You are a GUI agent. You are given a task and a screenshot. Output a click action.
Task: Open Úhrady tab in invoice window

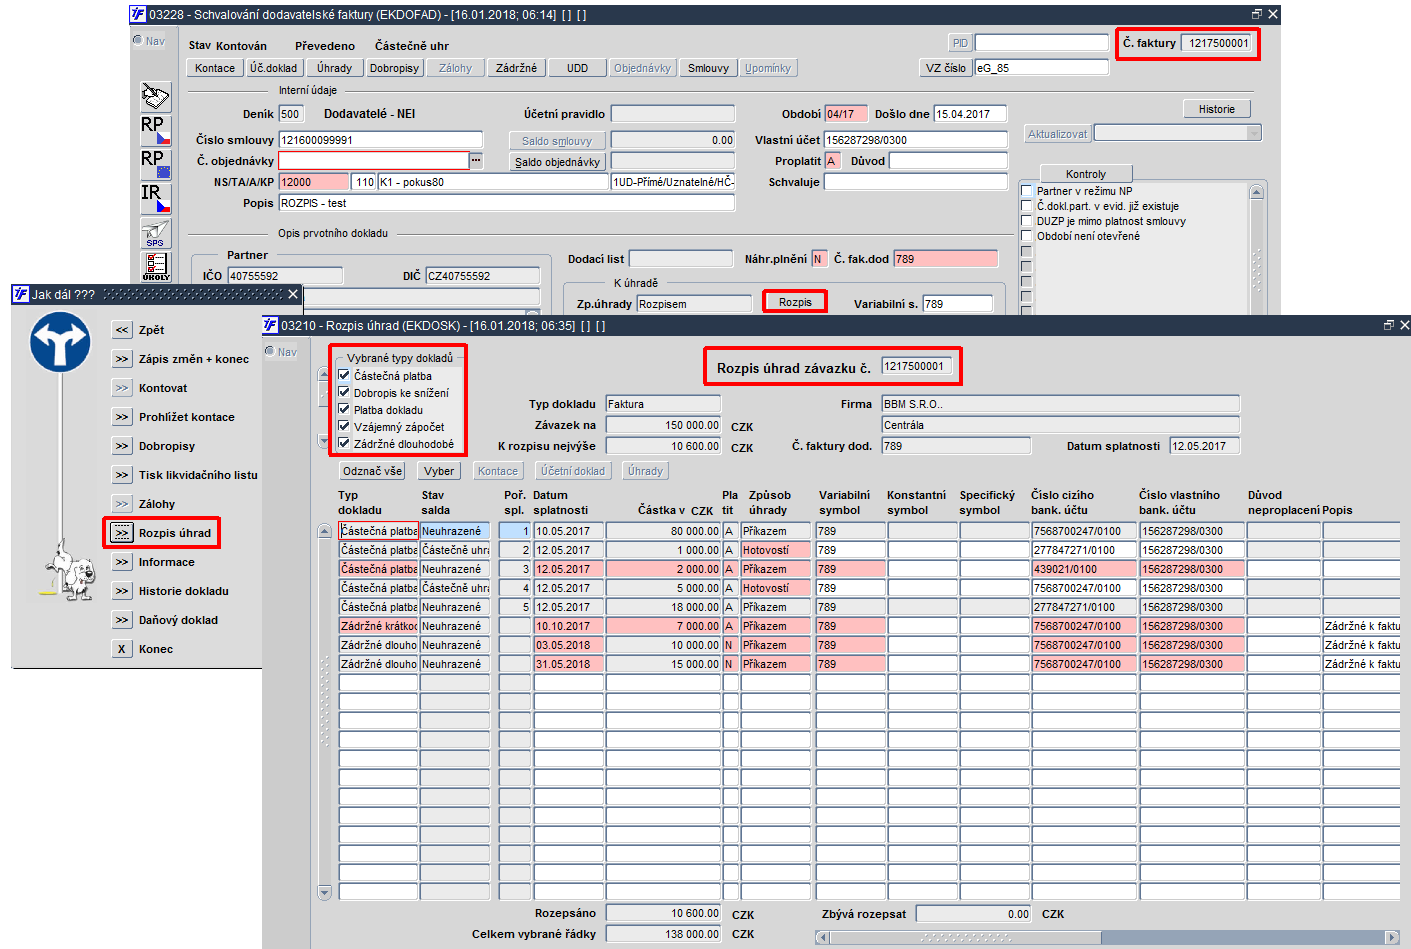point(334,68)
